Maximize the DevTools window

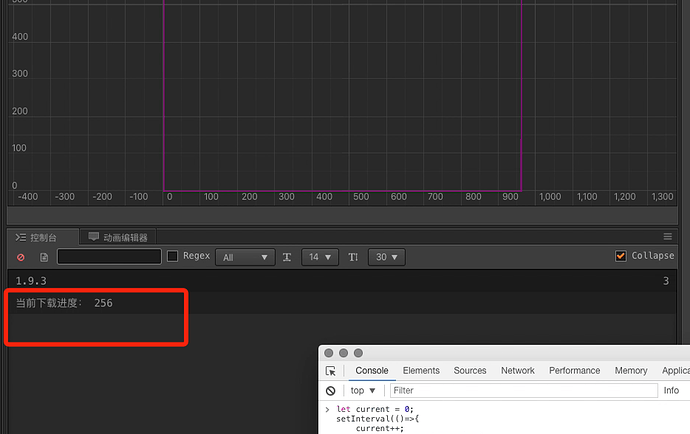(x=359, y=353)
